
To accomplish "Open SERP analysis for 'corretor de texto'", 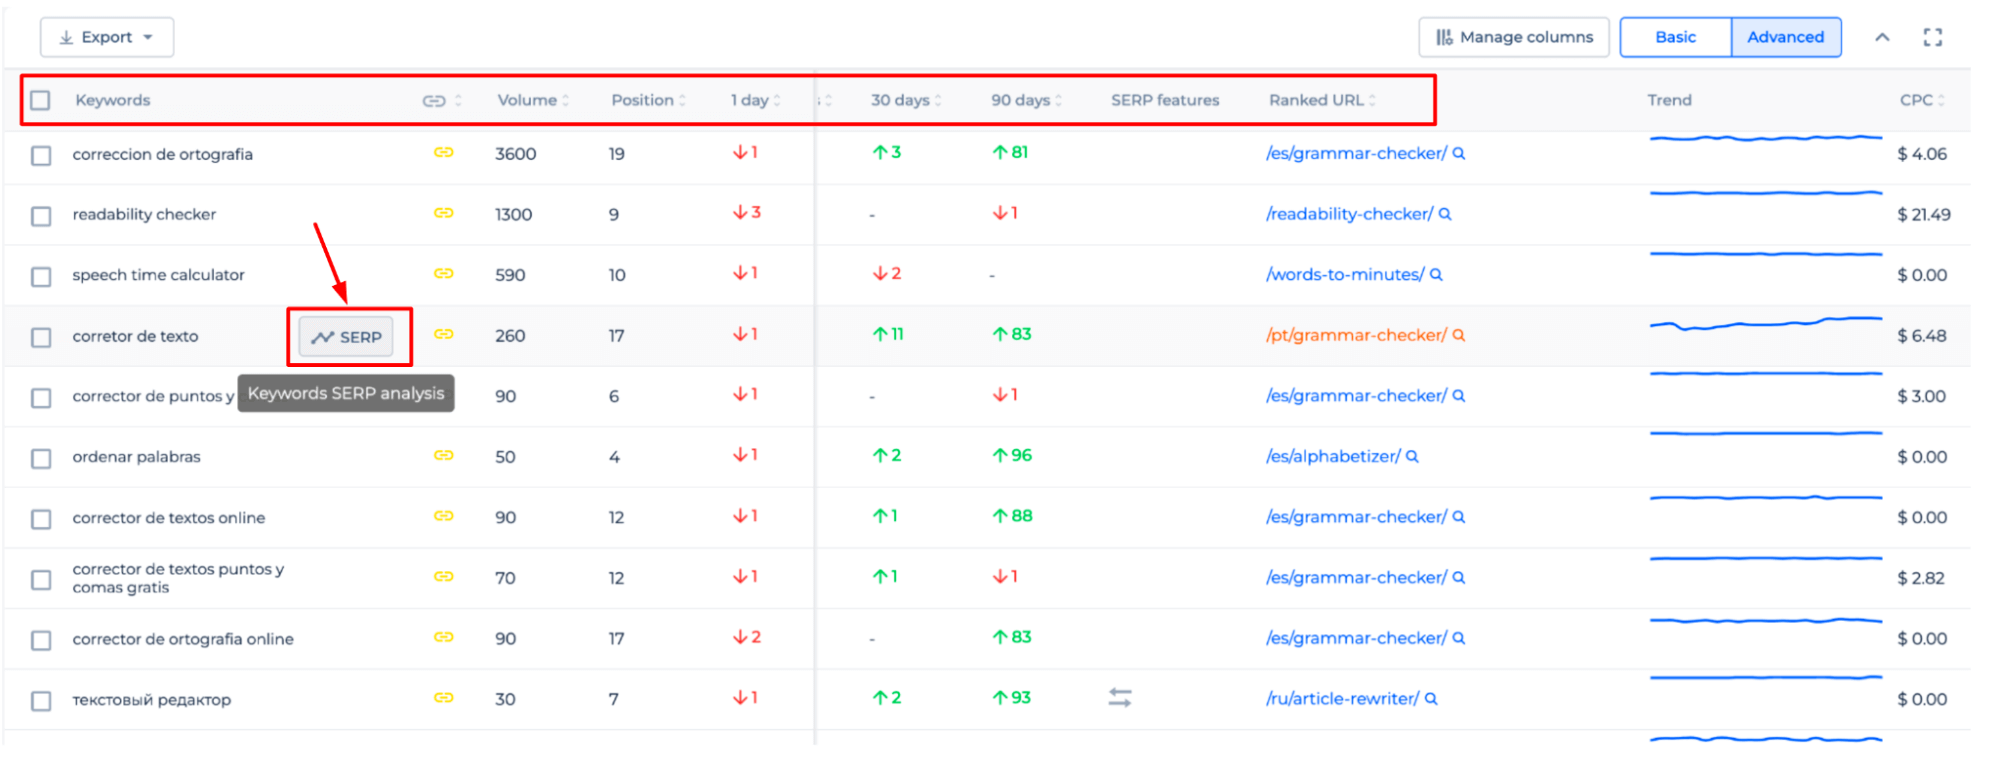I will [x=347, y=337].
